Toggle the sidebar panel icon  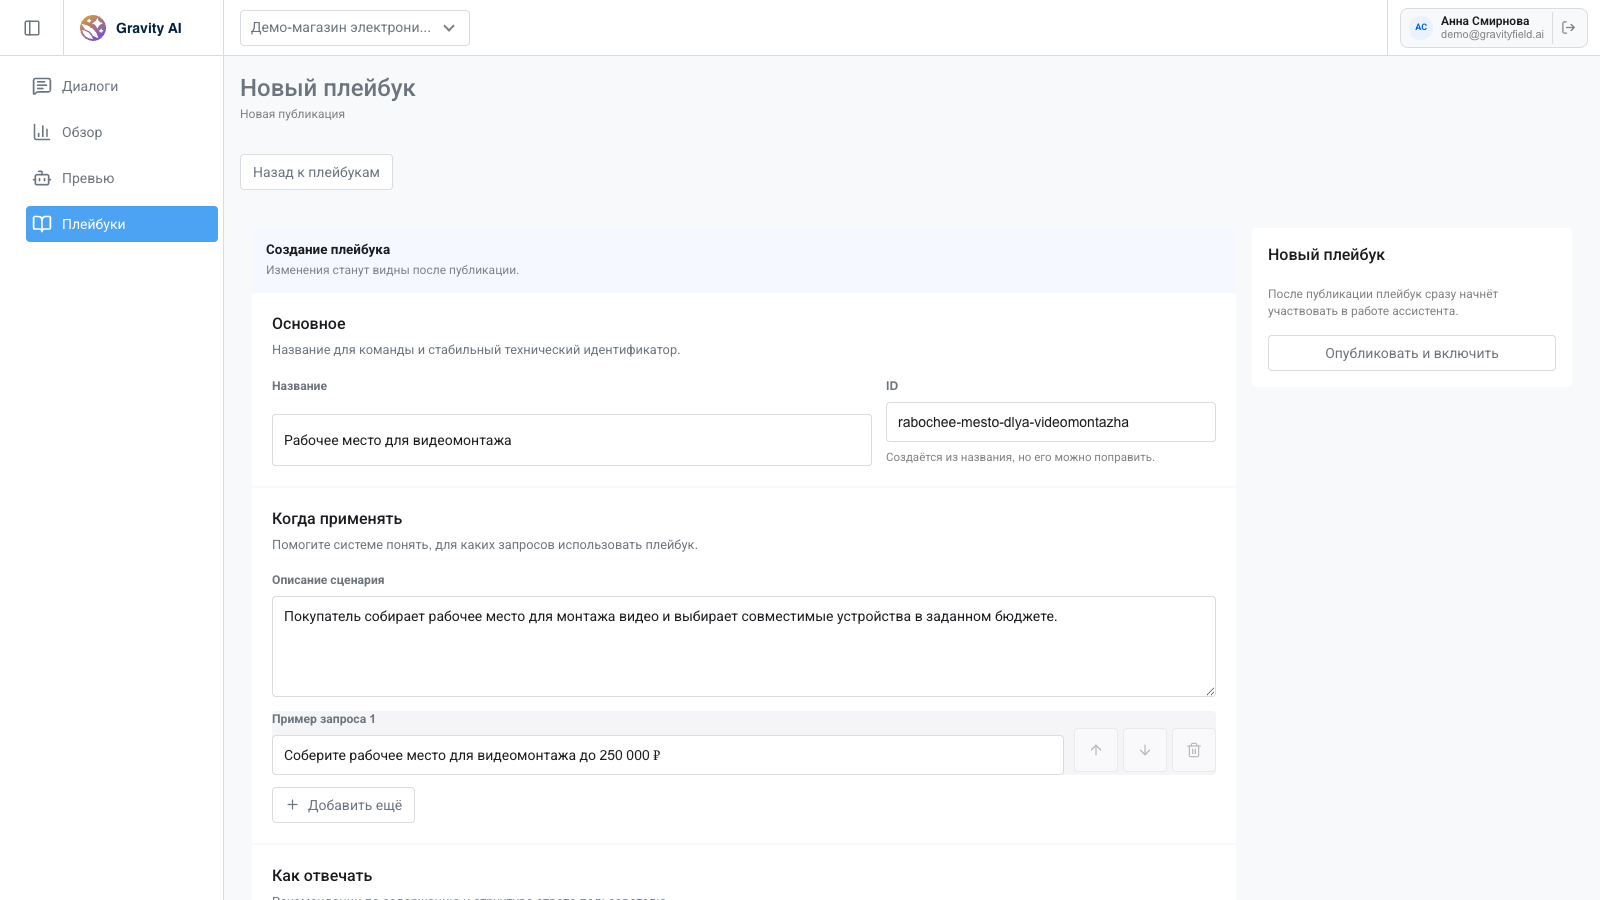point(32,28)
